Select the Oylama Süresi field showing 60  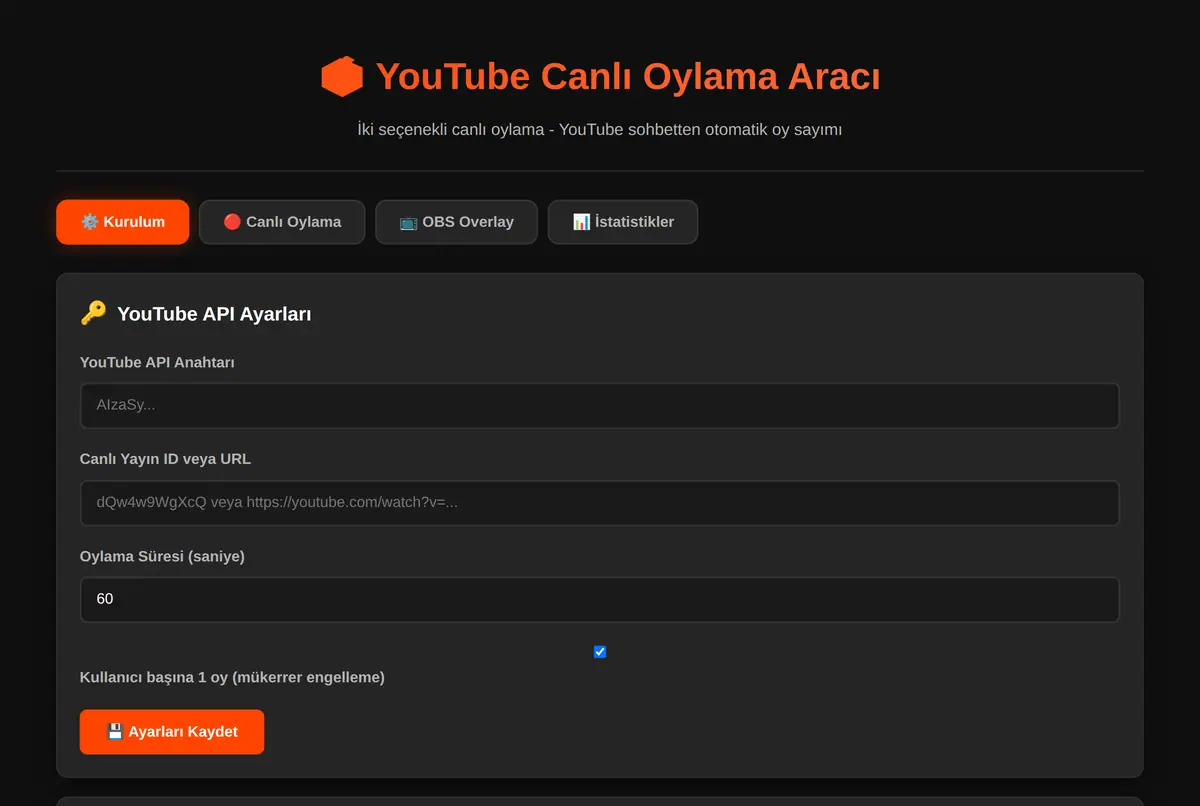pyautogui.click(x=600, y=599)
